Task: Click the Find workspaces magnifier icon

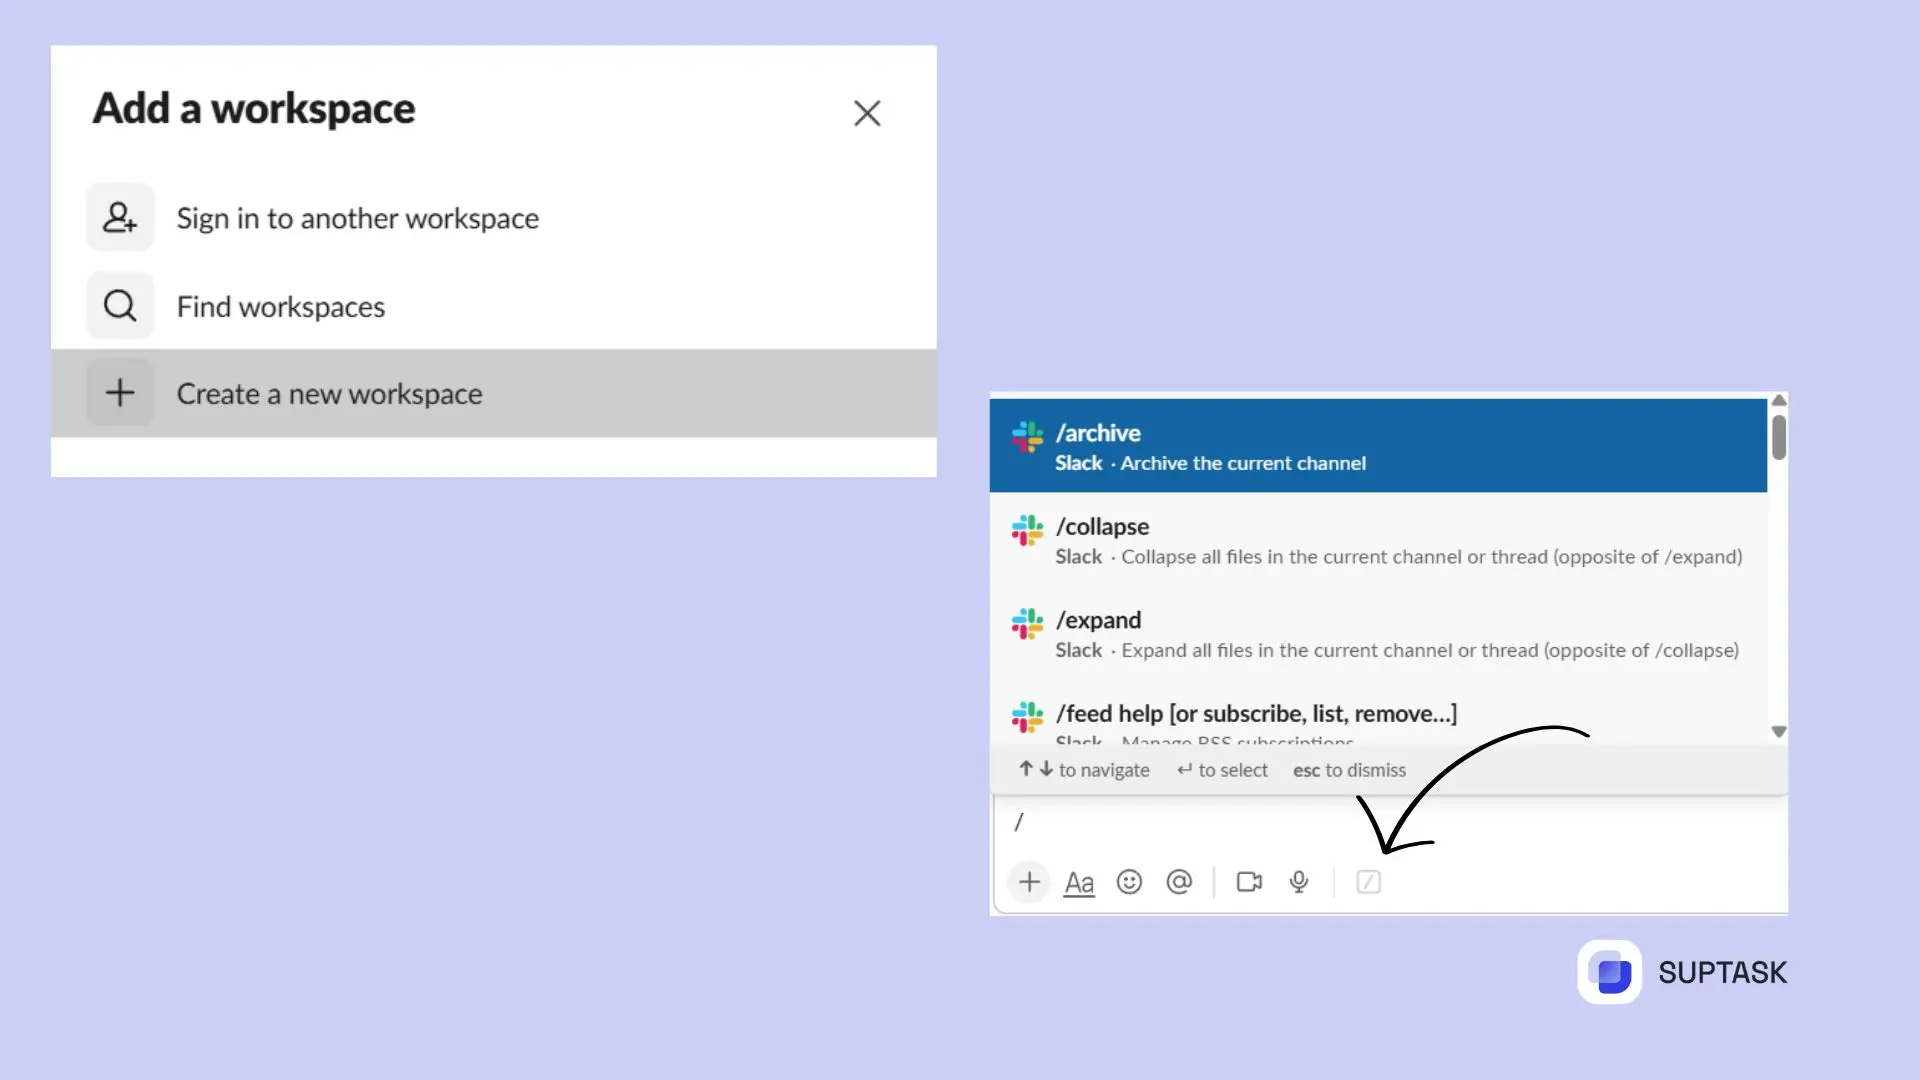Action: point(120,305)
